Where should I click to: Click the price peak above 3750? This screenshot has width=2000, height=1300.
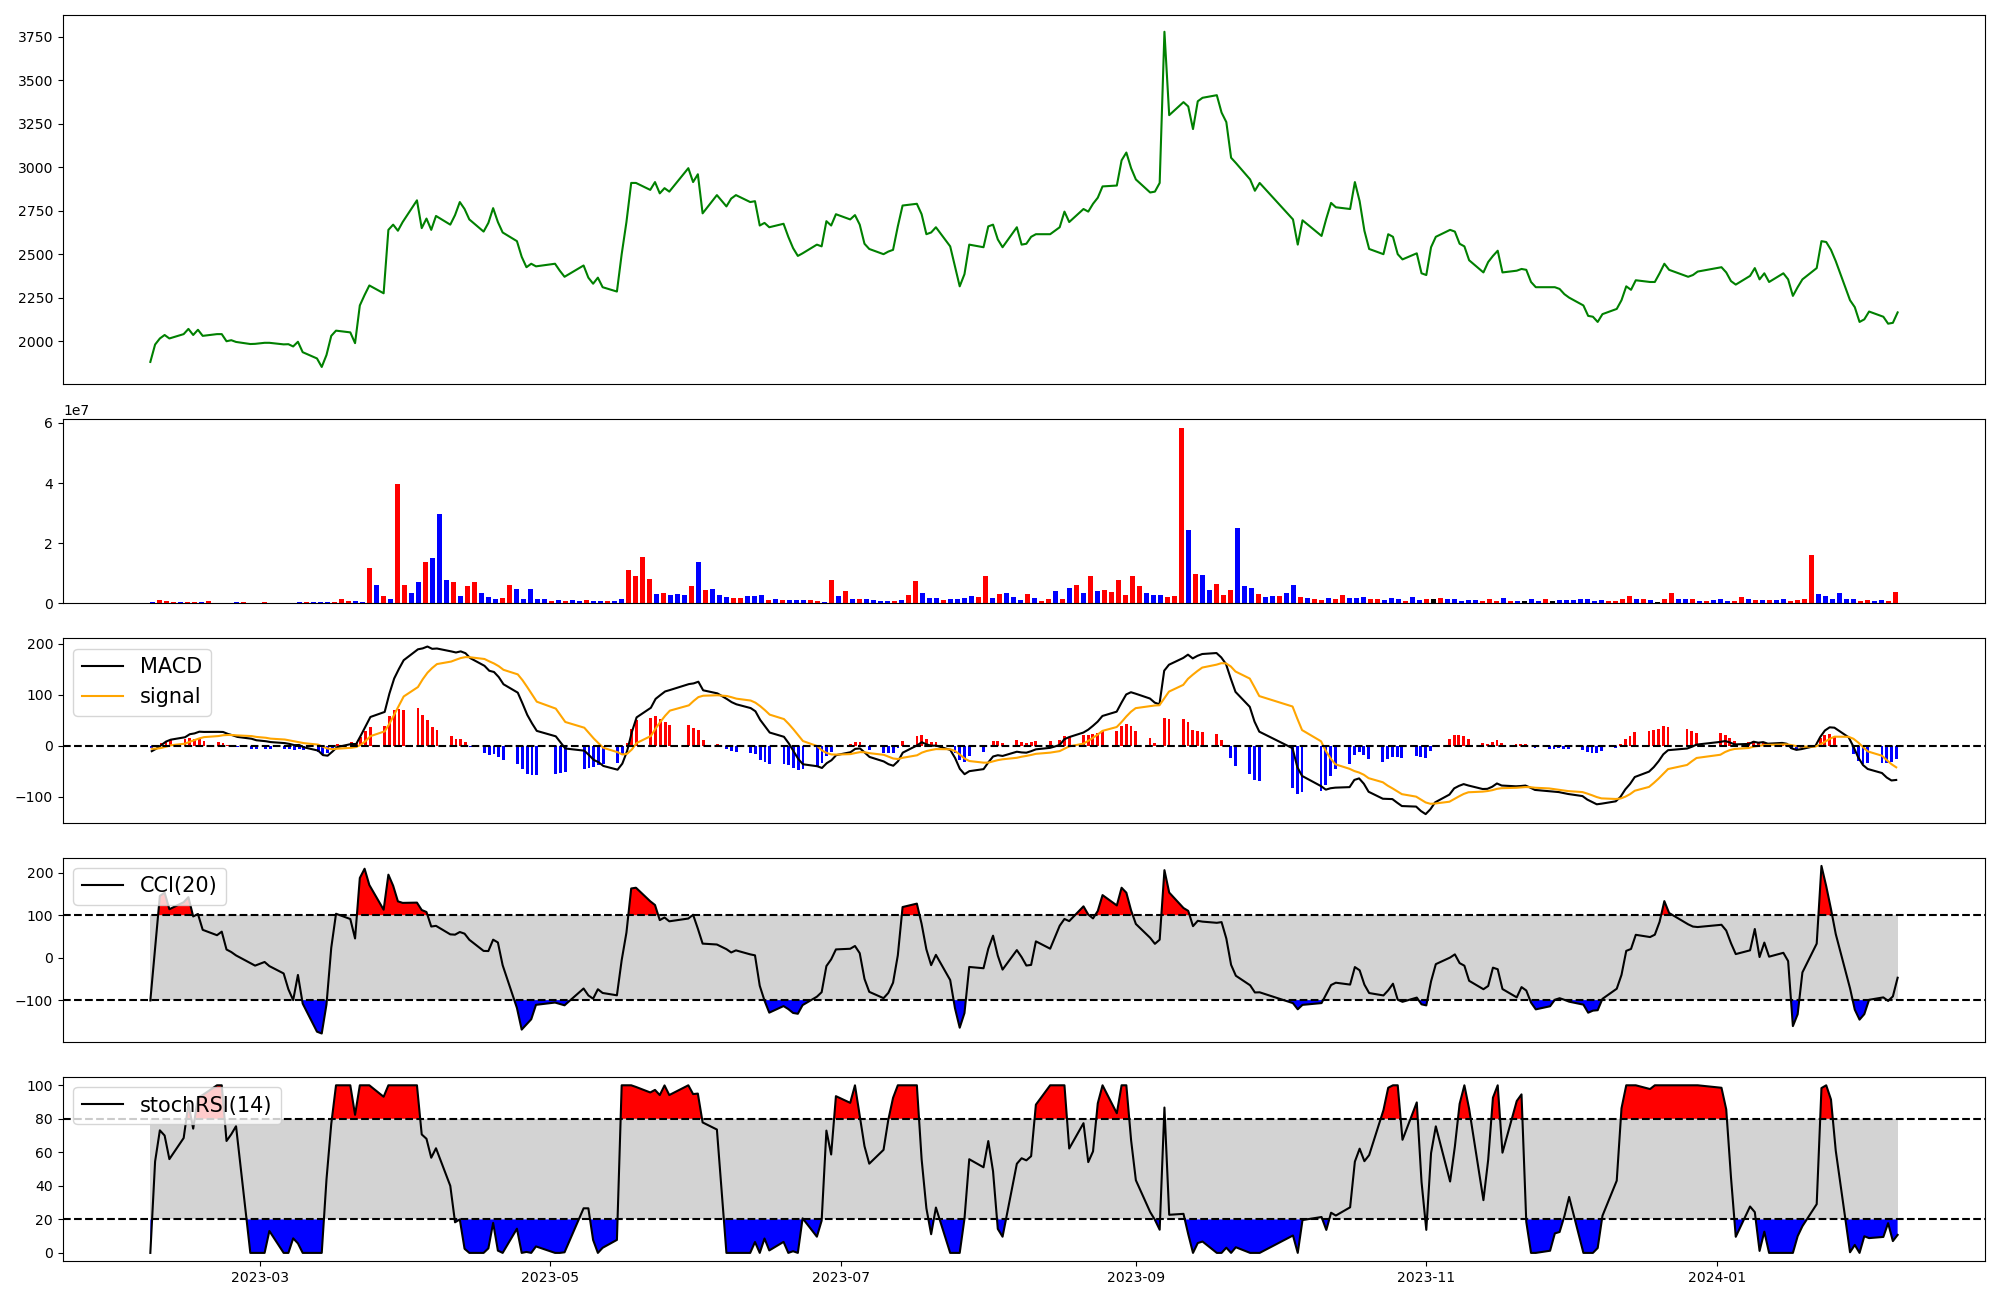tap(1164, 33)
